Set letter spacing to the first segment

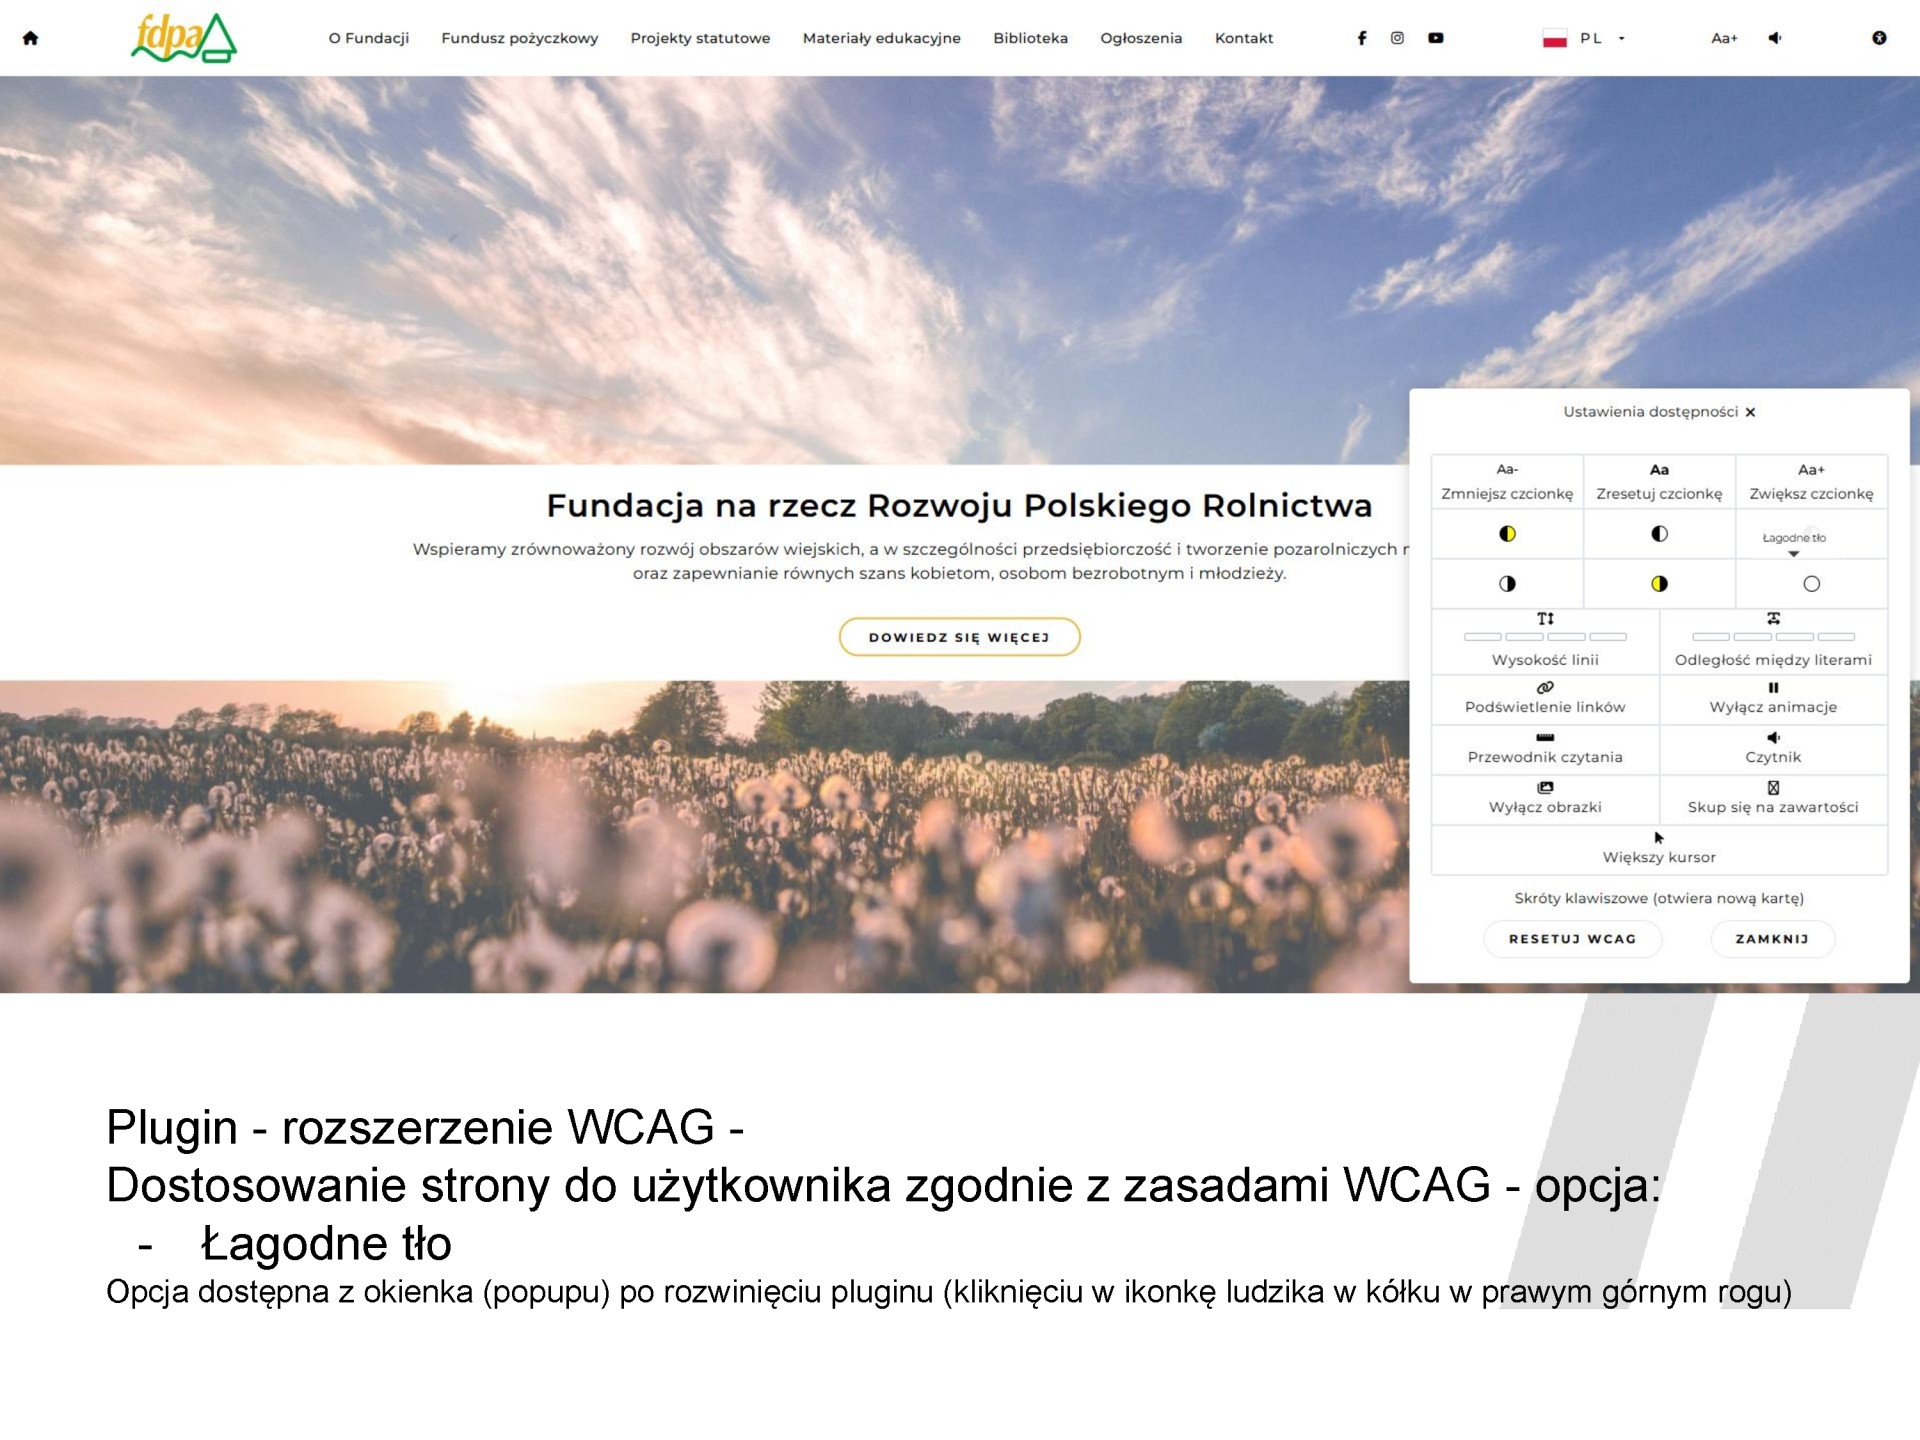coord(1711,637)
